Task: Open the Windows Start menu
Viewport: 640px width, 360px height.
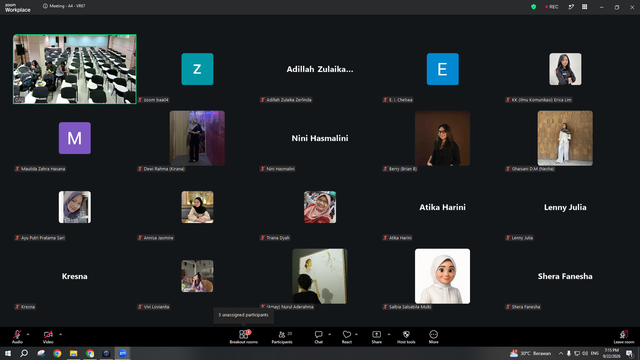Action: point(8,353)
